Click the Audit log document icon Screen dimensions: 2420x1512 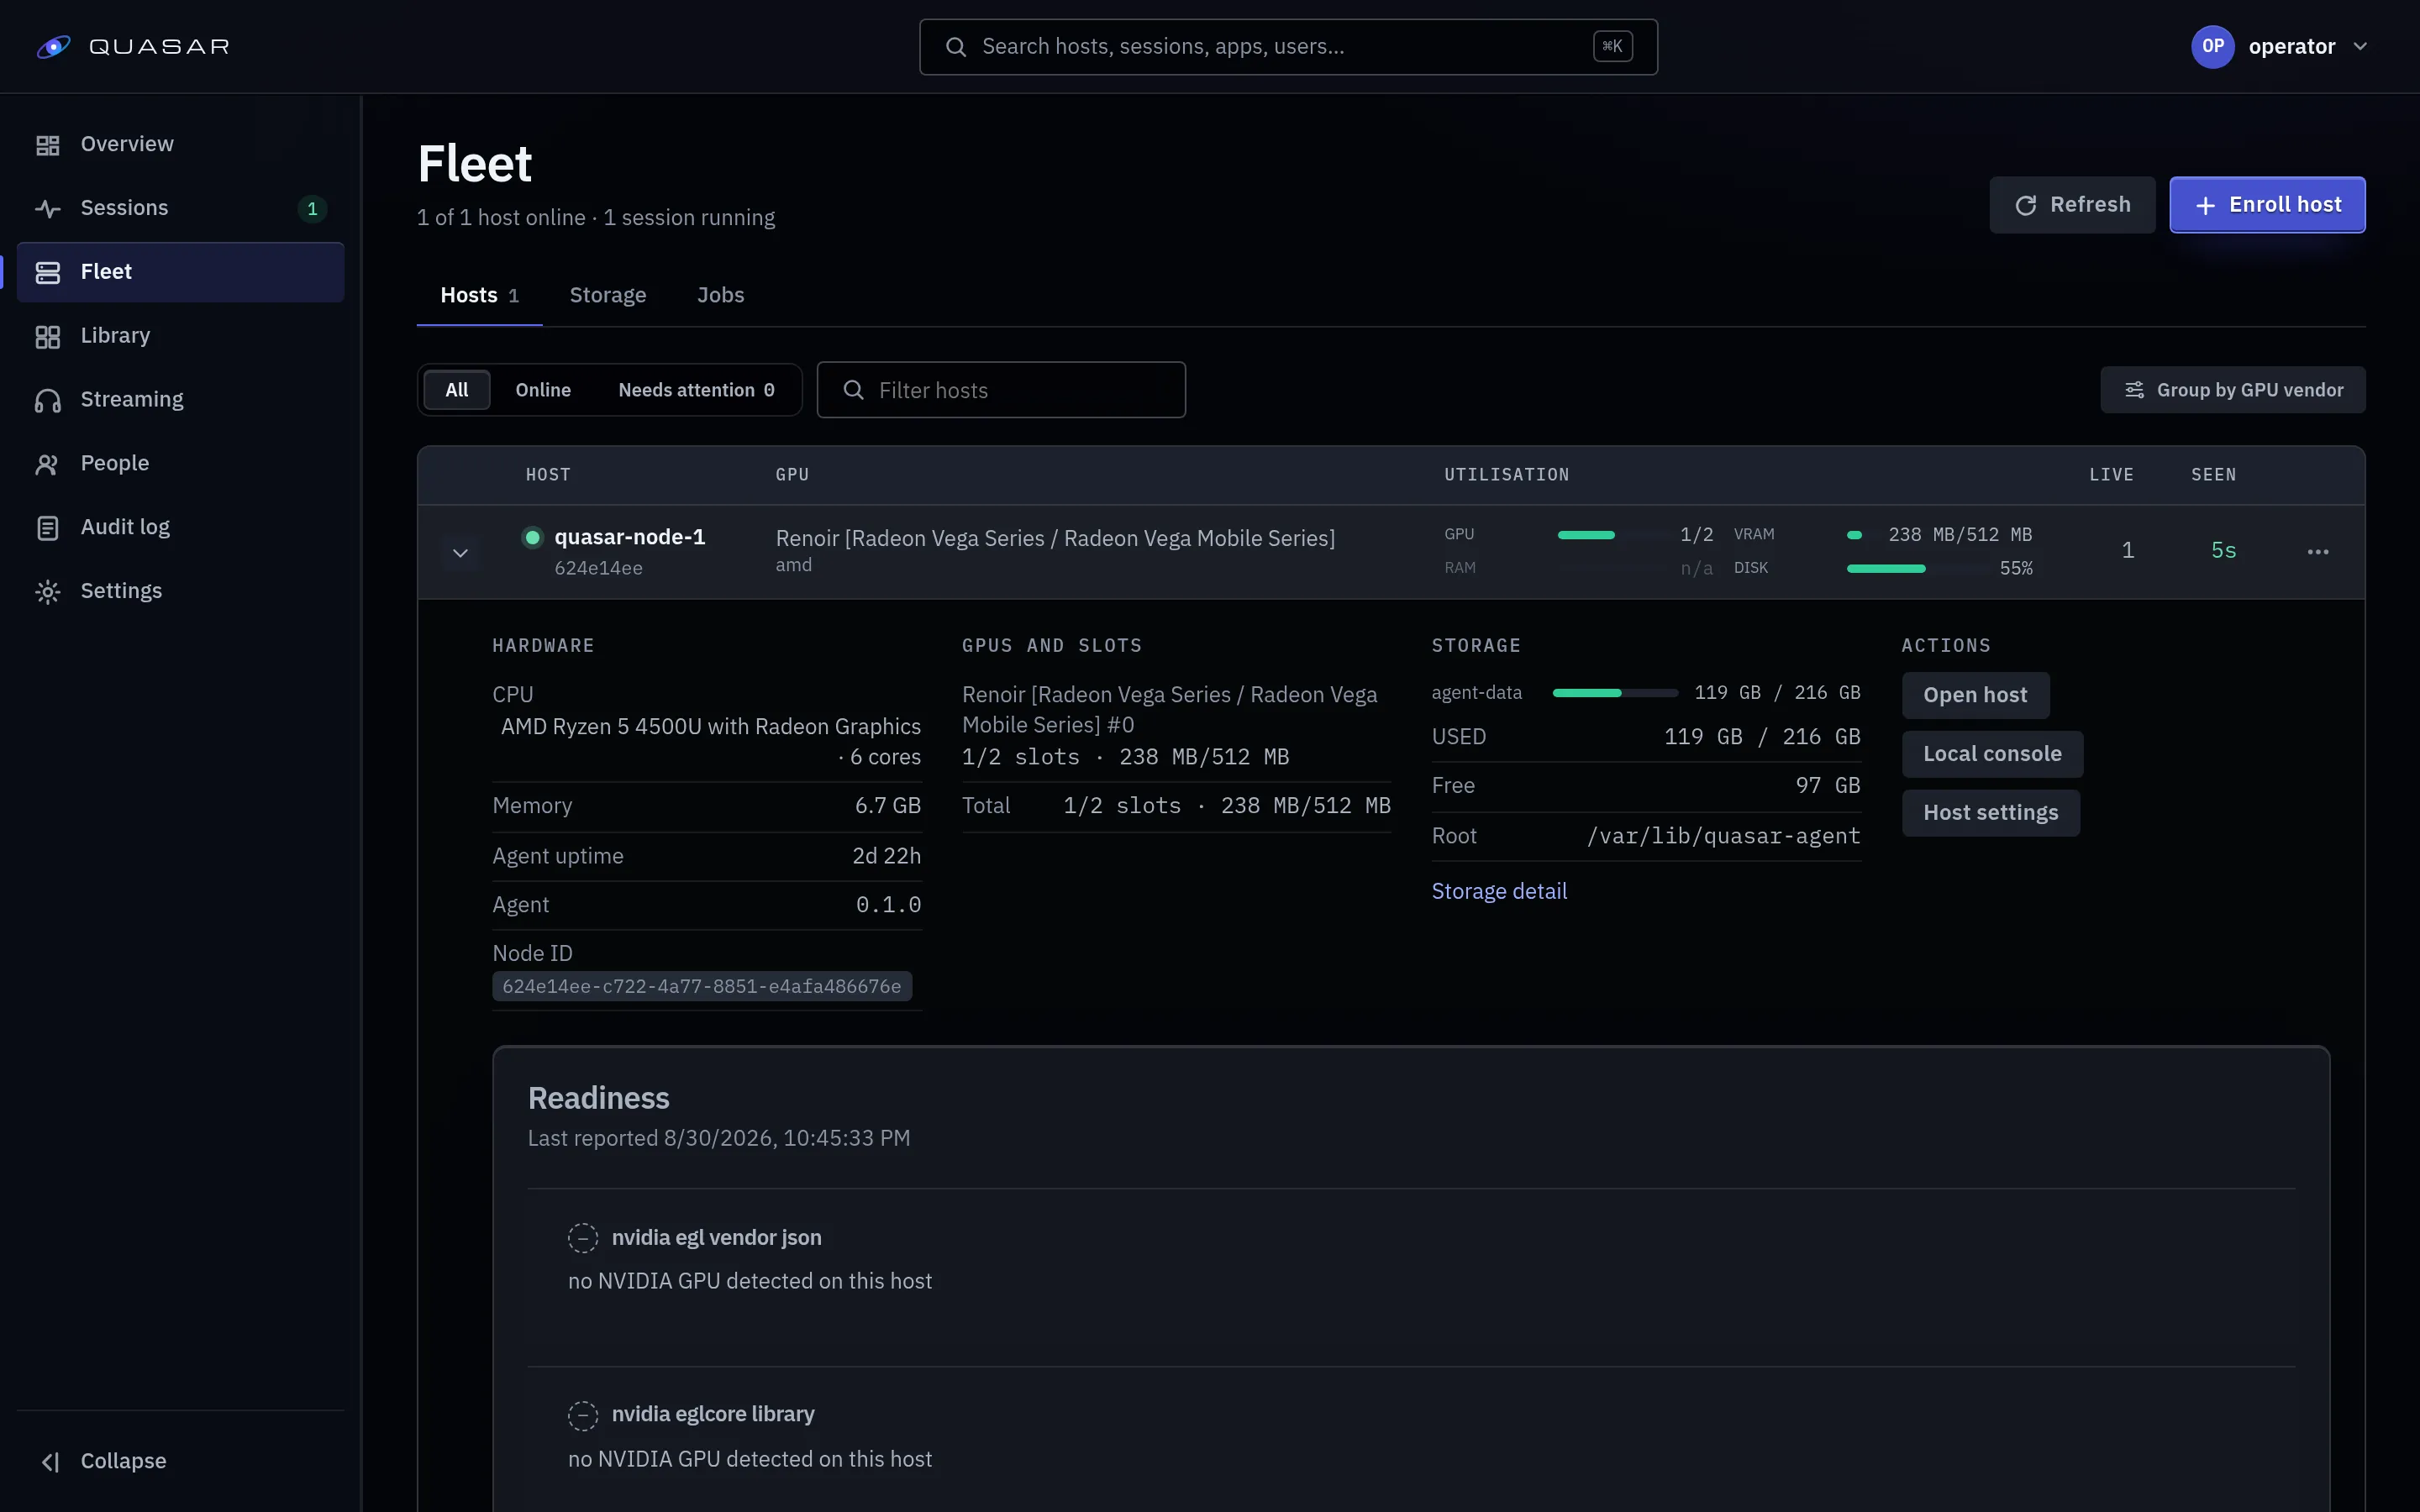[48, 528]
